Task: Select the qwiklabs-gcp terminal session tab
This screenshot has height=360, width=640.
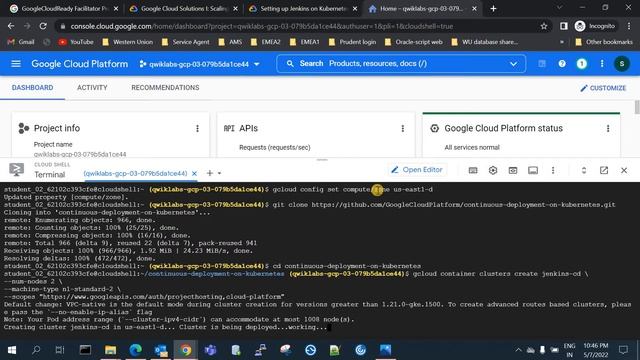Action: click(135, 173)
